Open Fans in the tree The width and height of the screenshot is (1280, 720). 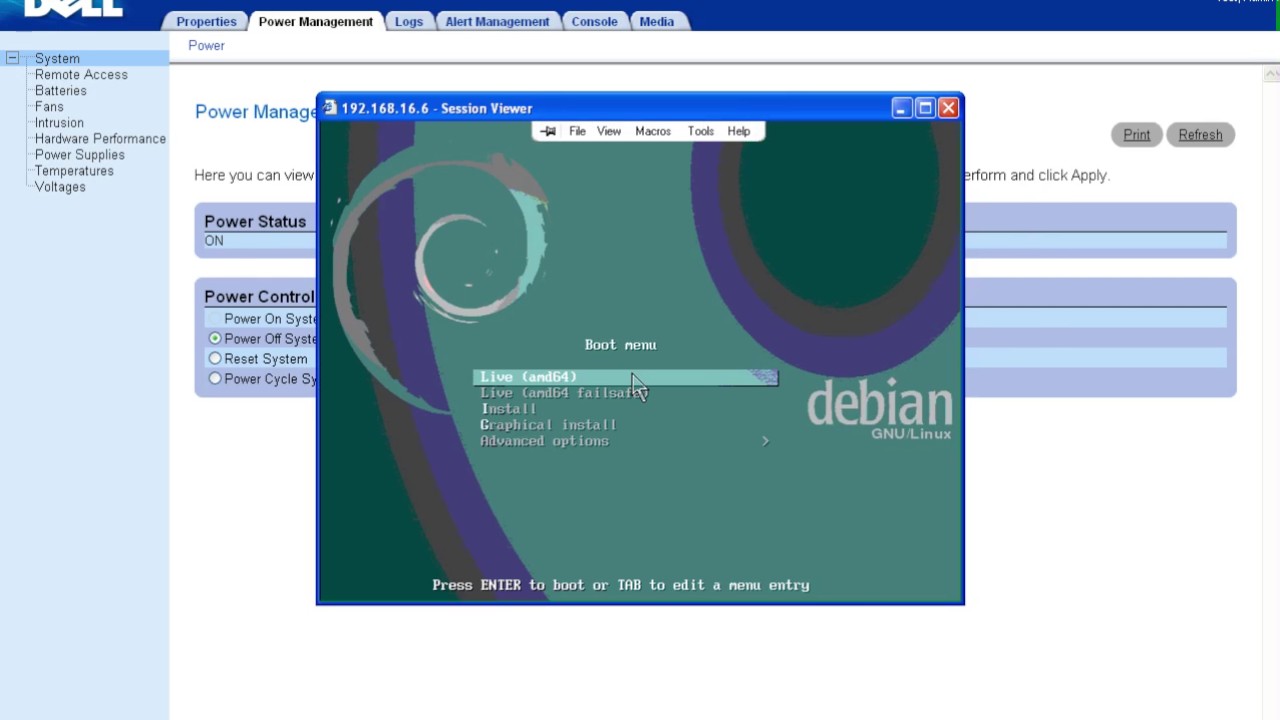click(x=49, y=107)
